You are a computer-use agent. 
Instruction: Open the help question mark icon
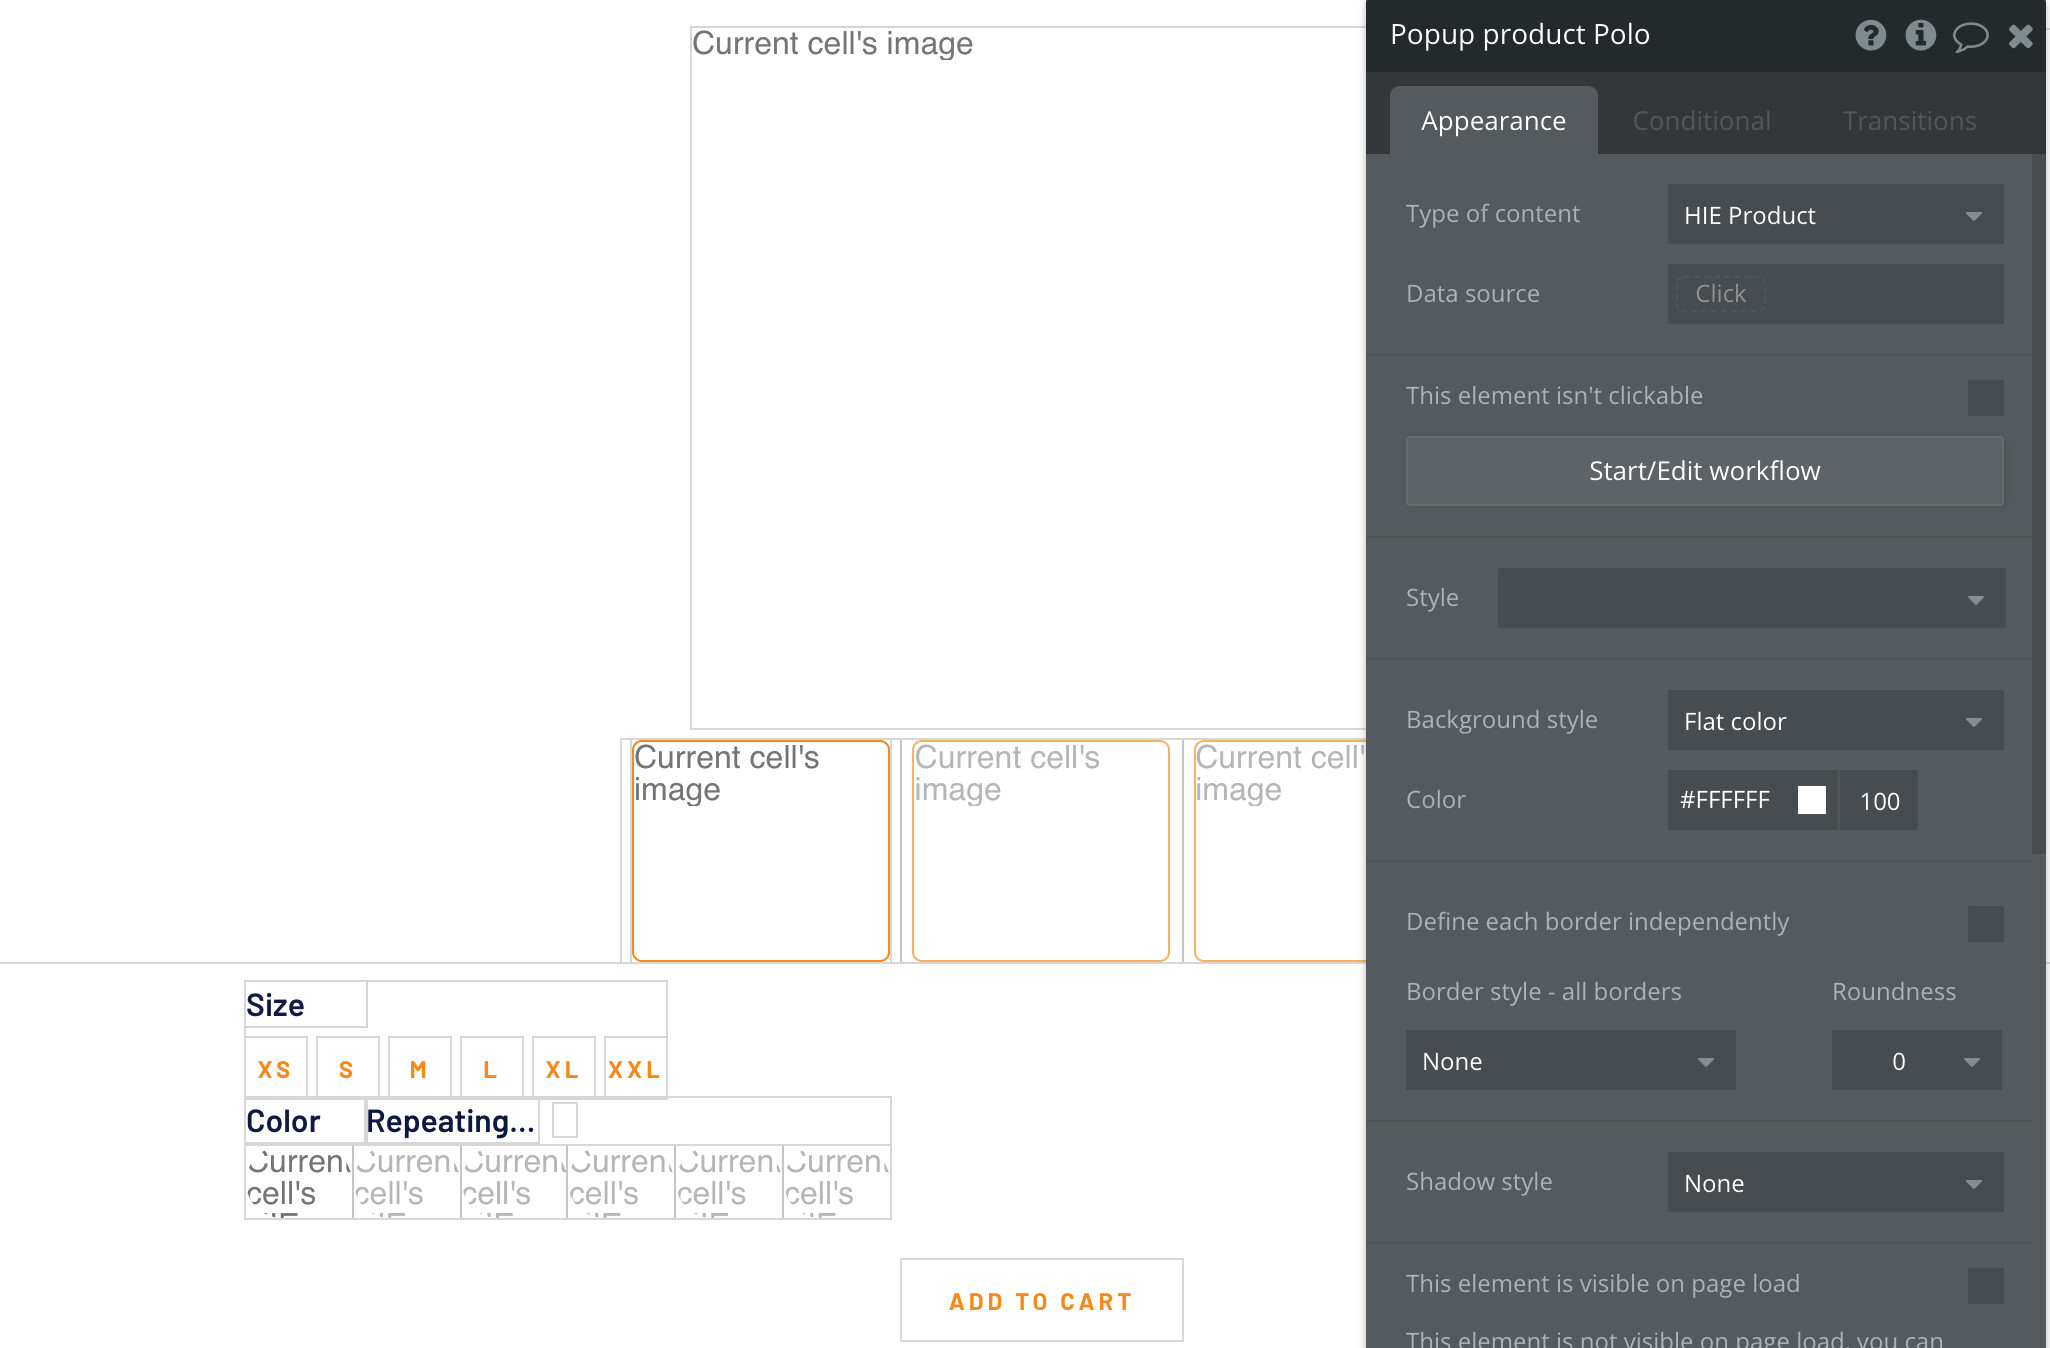[1870, 36]
